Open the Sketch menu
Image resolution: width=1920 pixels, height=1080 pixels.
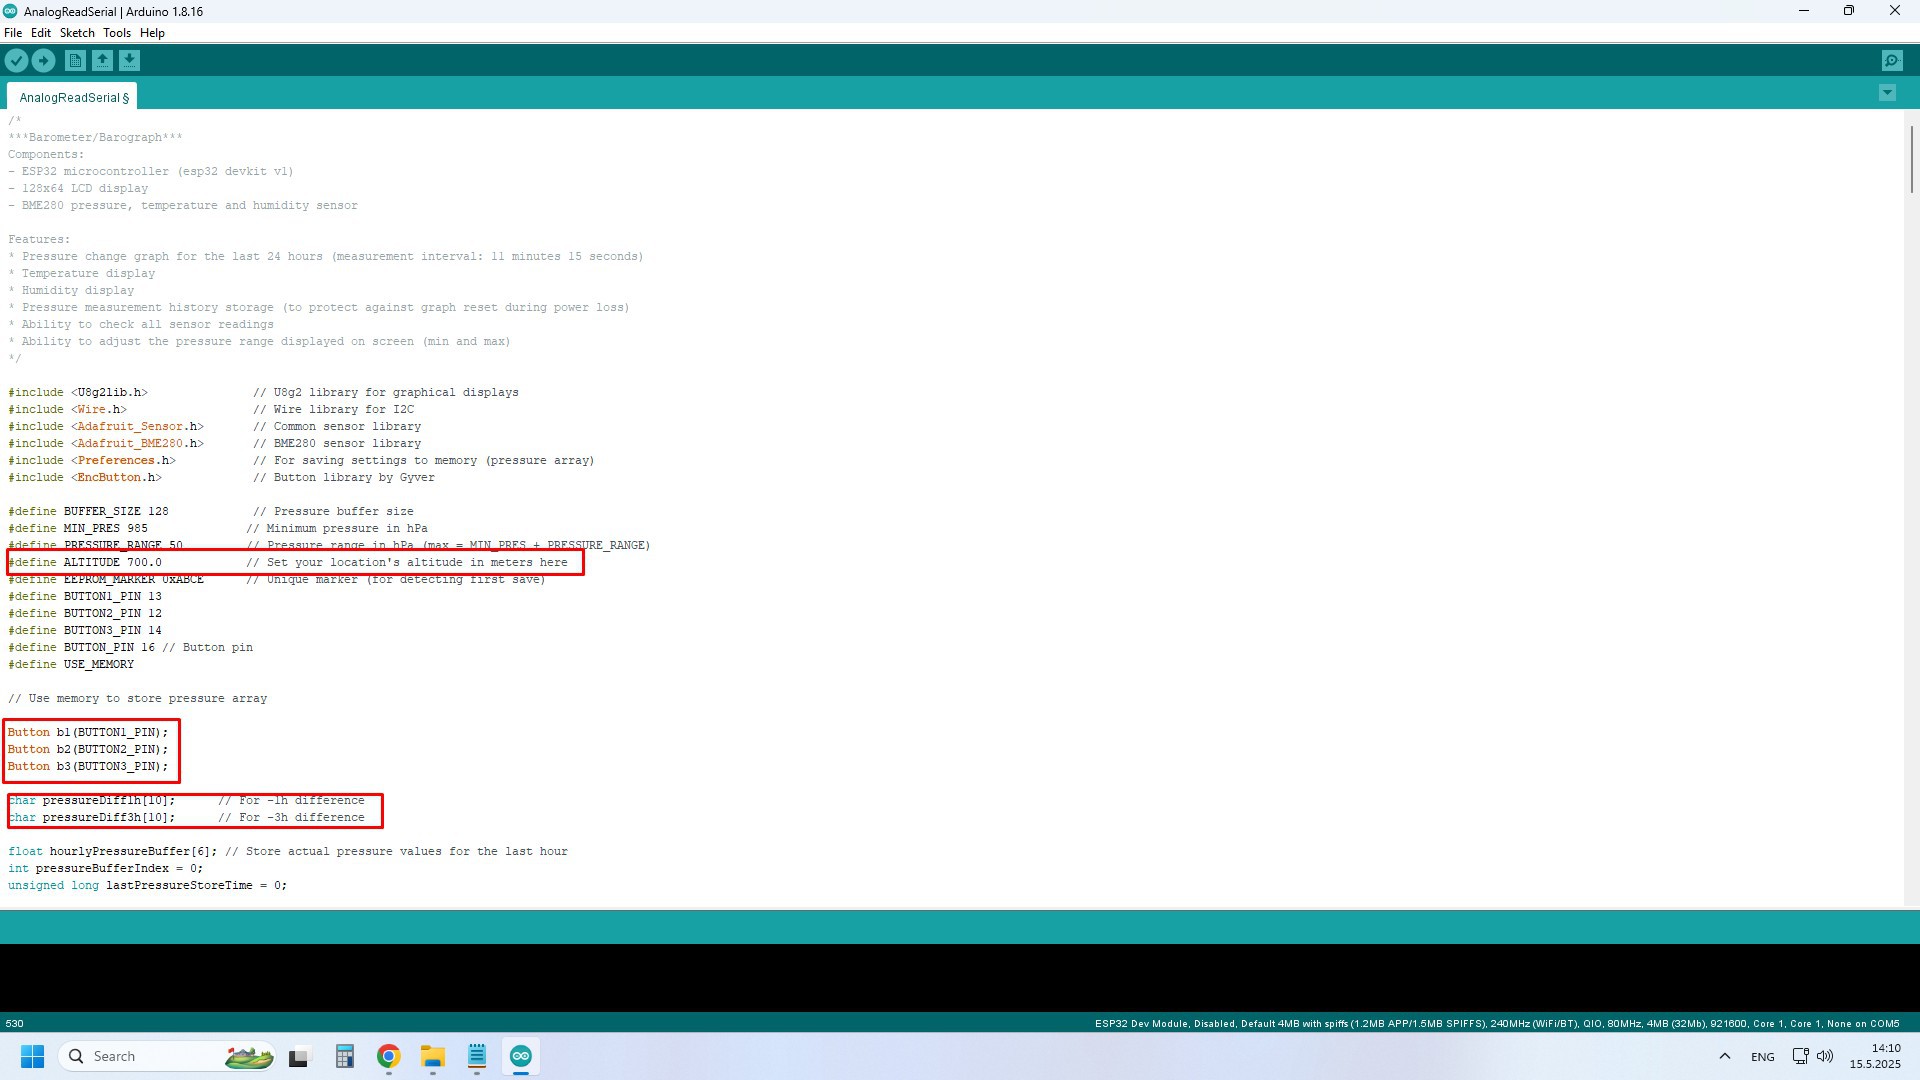[77, 33]
